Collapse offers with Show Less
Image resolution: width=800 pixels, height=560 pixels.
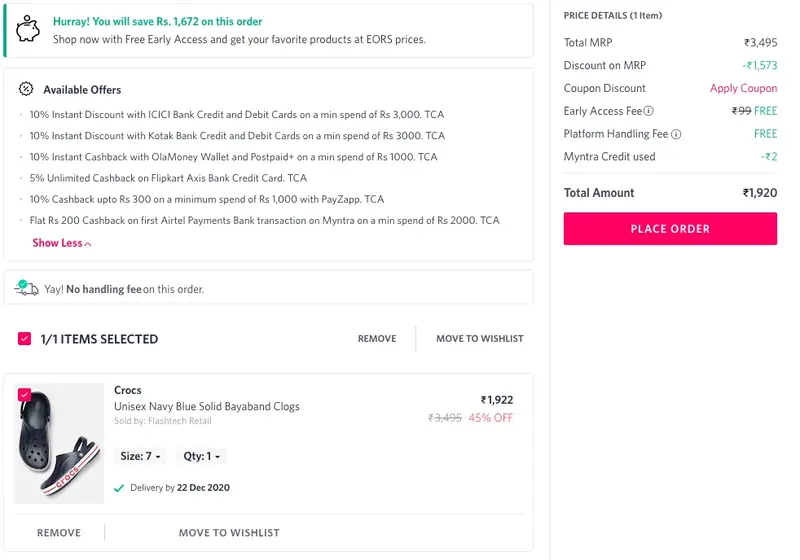coord(61,243)
